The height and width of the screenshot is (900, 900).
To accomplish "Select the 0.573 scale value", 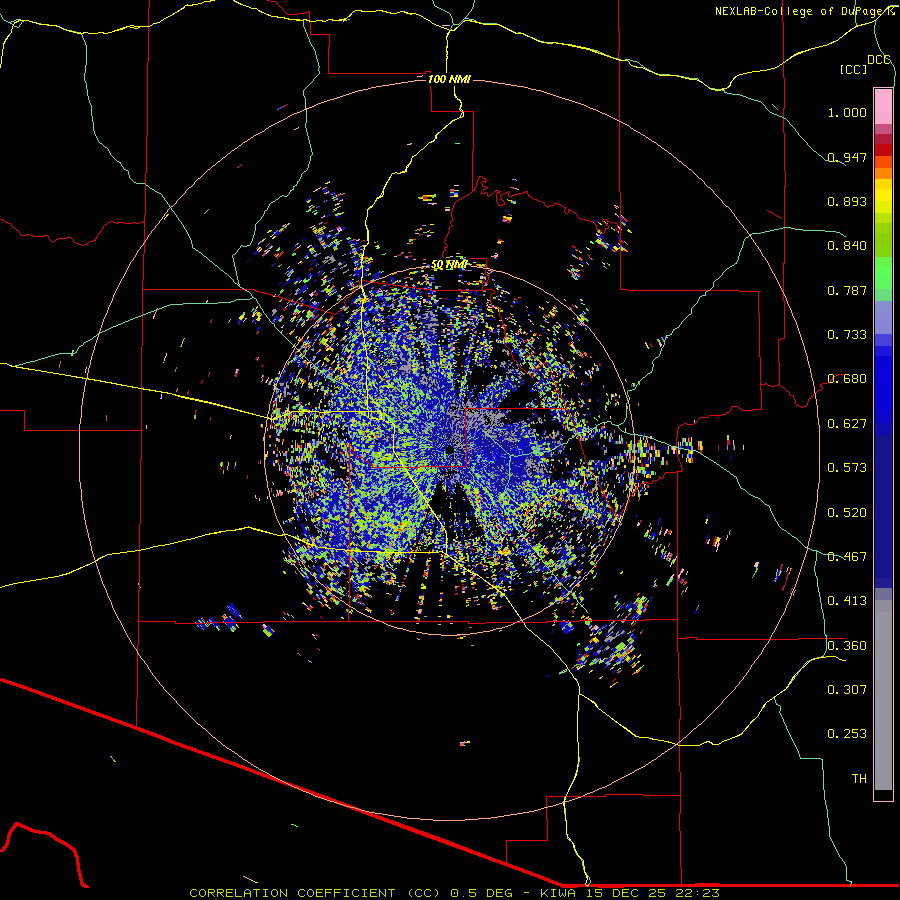I will point(847,467).
